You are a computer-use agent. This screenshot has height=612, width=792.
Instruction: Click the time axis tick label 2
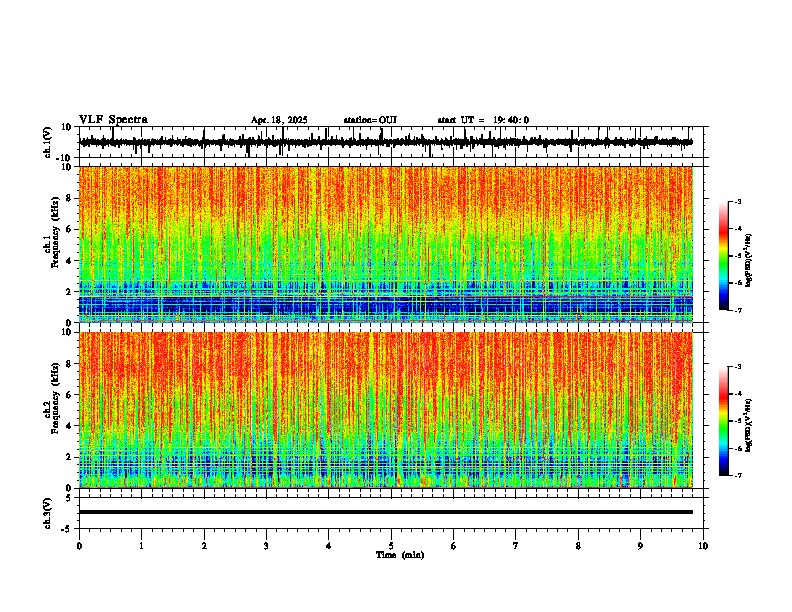pyautogui.click(x=204, y=546)
